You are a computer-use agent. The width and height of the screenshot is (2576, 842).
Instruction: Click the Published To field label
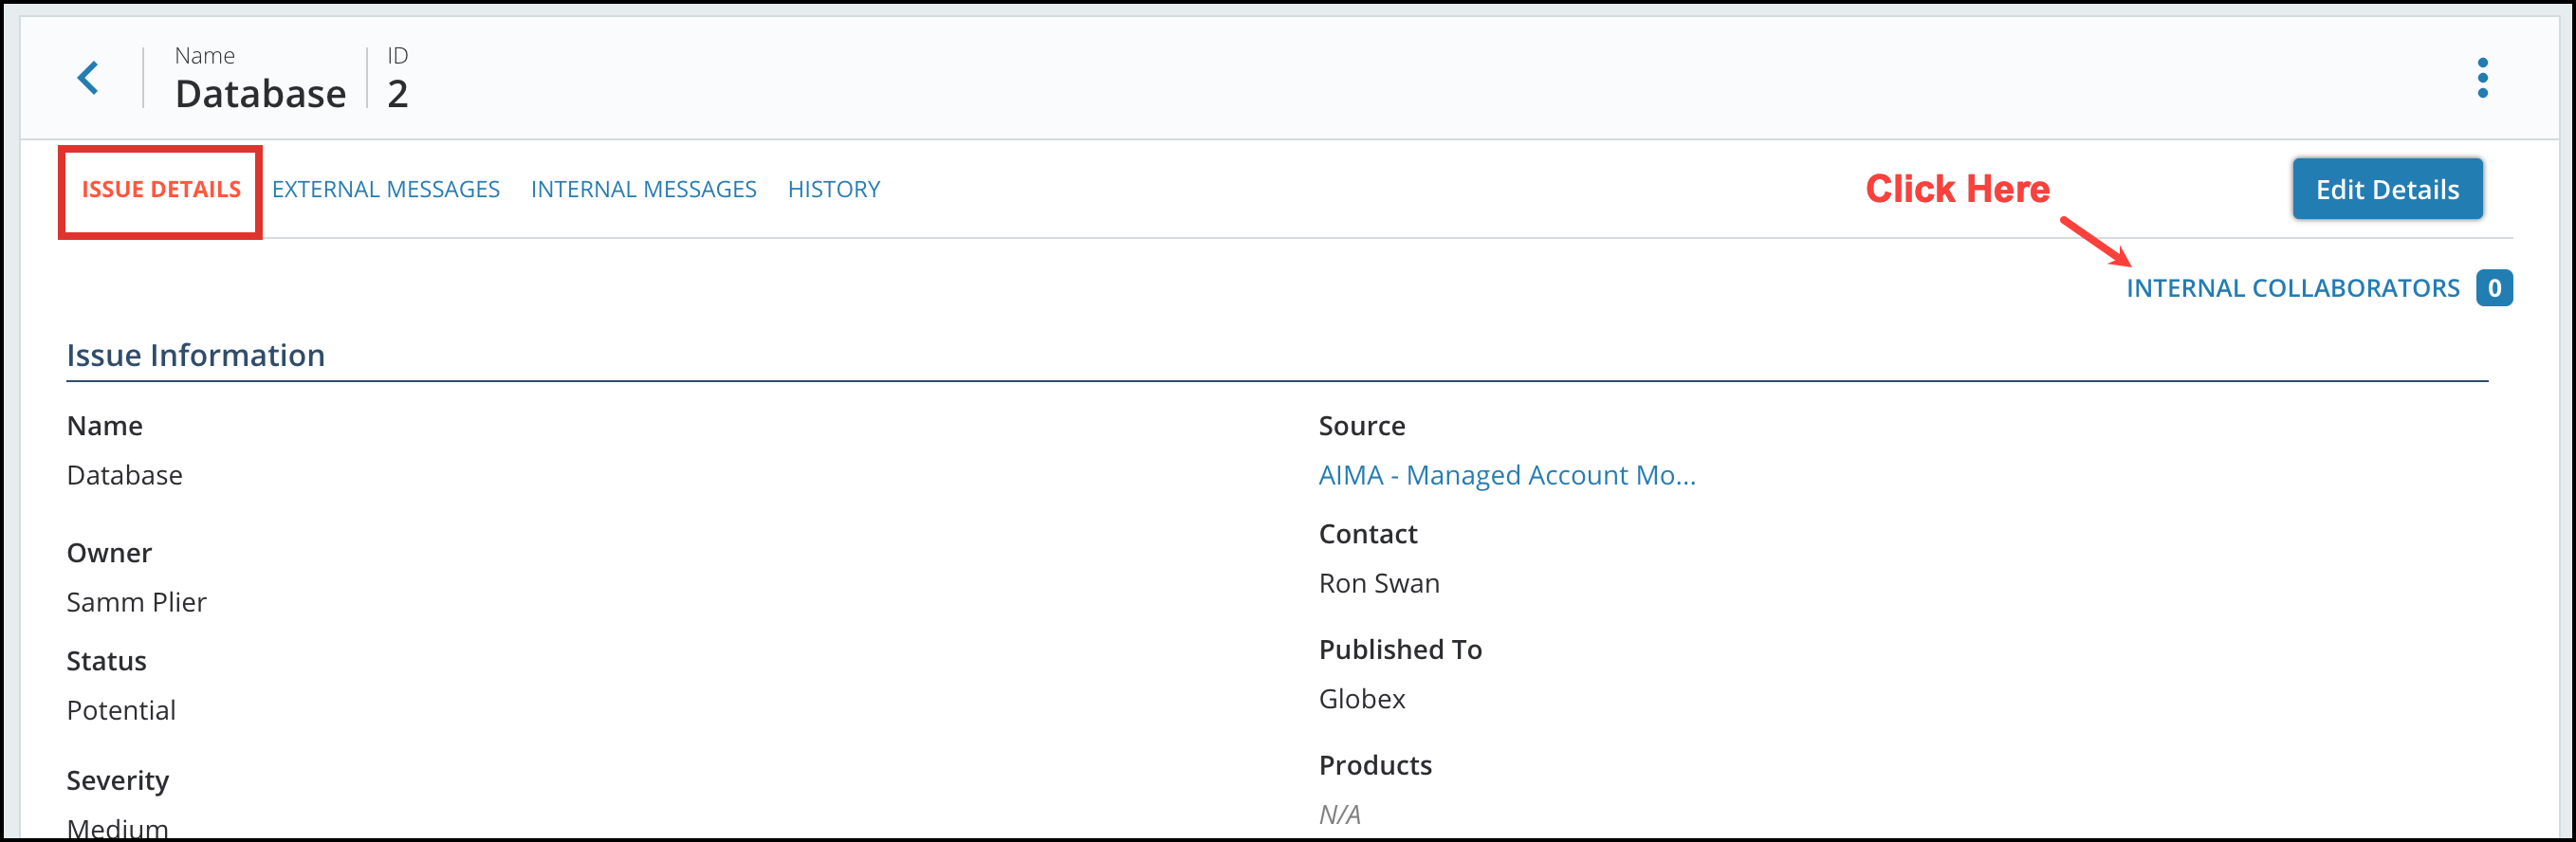tap(1400, 650)
